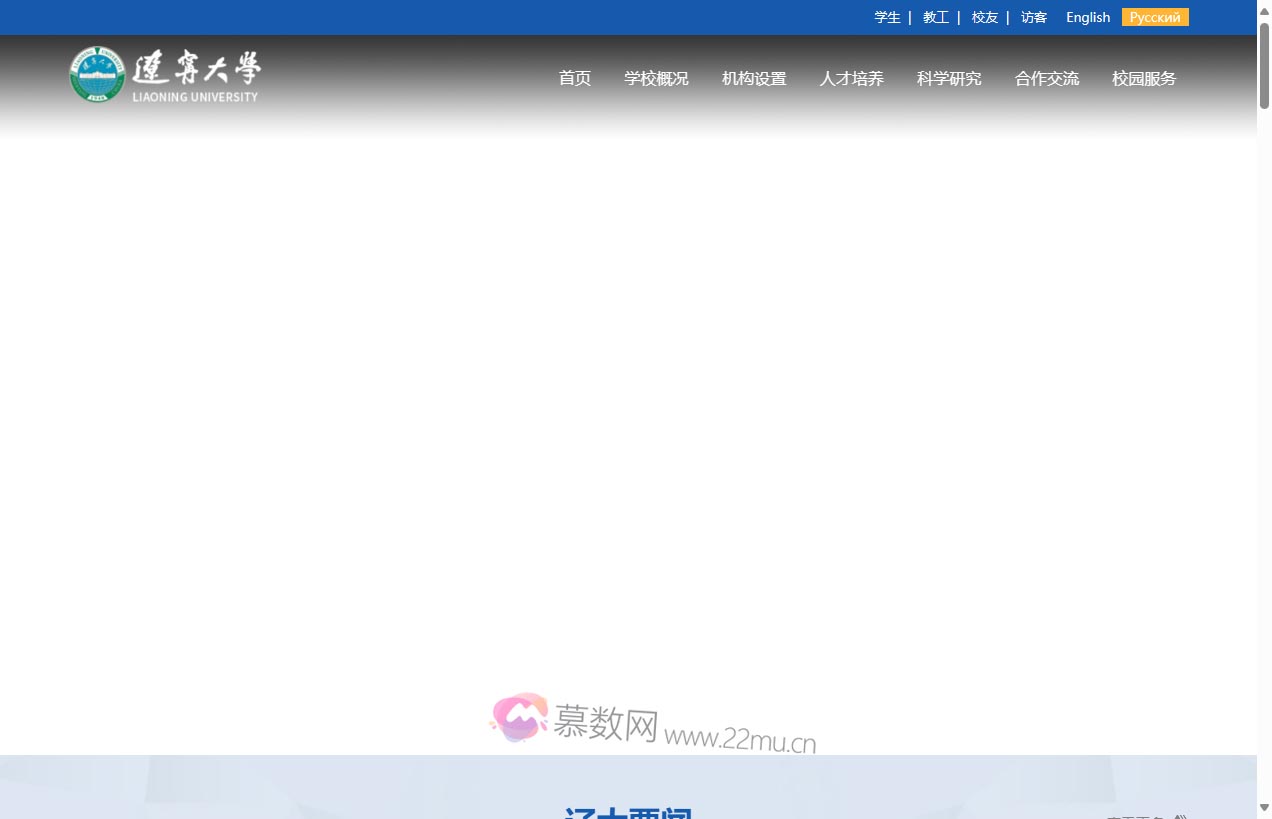Select 校园服务 in the navigation bar
This screenshot has width=1272, height=819.
pyautogui.click(x=1143, y=78)
